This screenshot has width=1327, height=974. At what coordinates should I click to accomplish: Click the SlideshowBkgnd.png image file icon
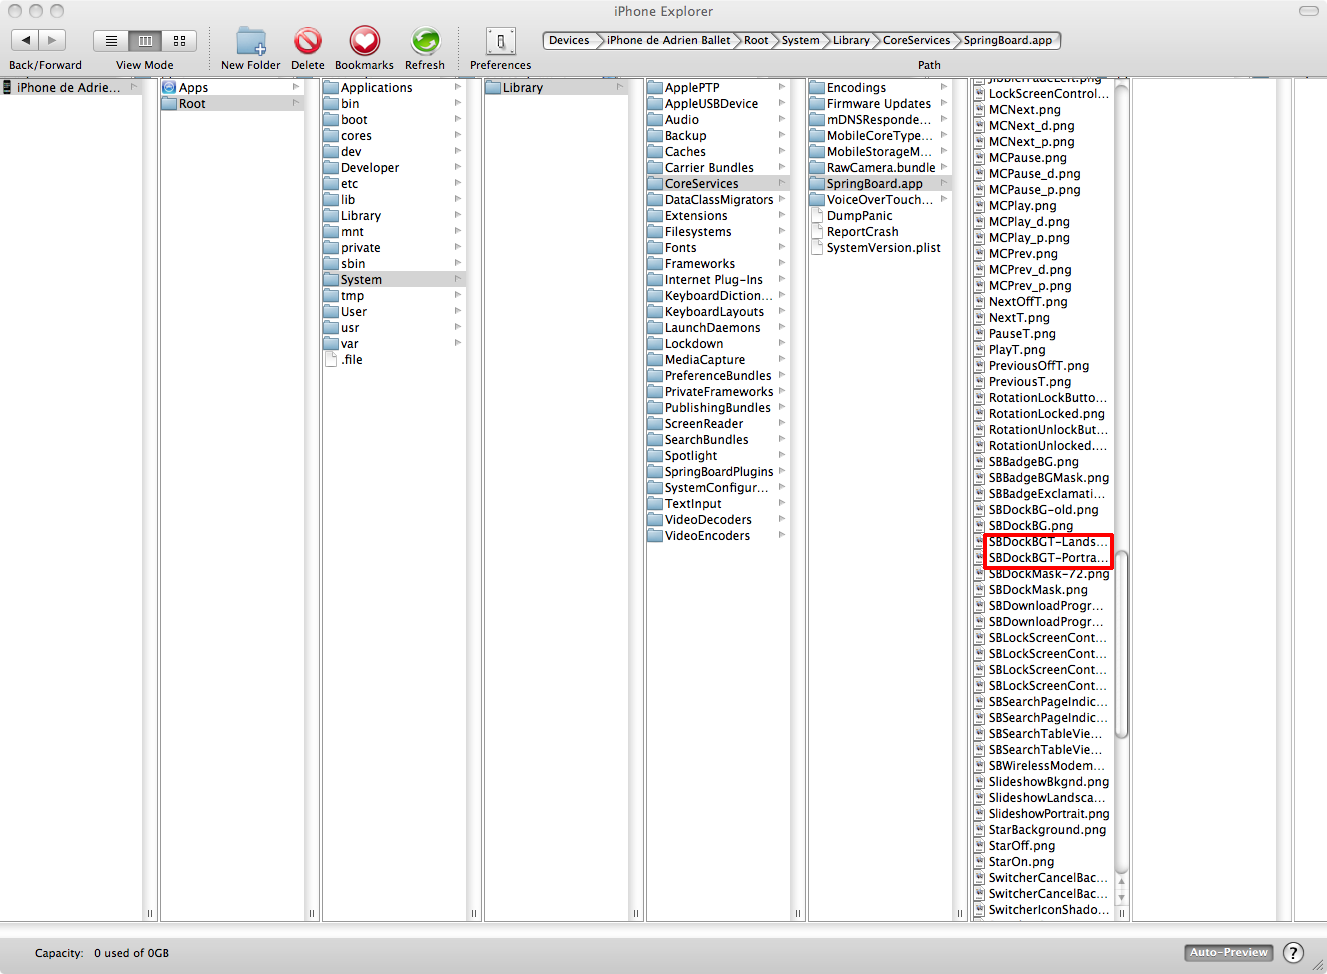click(980, 782)
